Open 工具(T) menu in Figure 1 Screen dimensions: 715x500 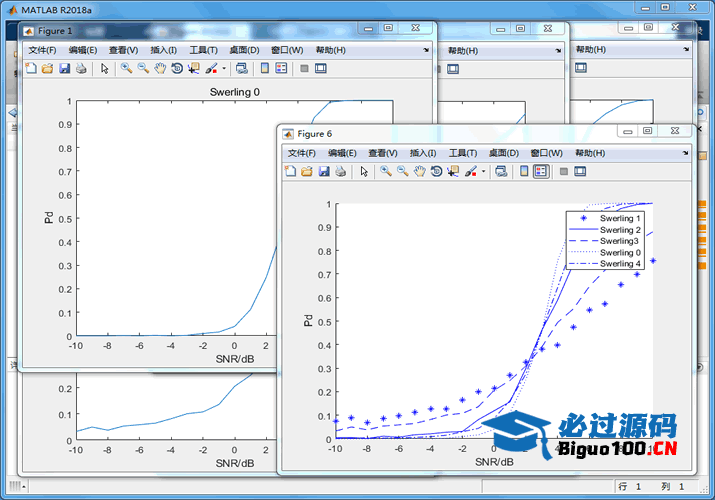pos(203,50)
